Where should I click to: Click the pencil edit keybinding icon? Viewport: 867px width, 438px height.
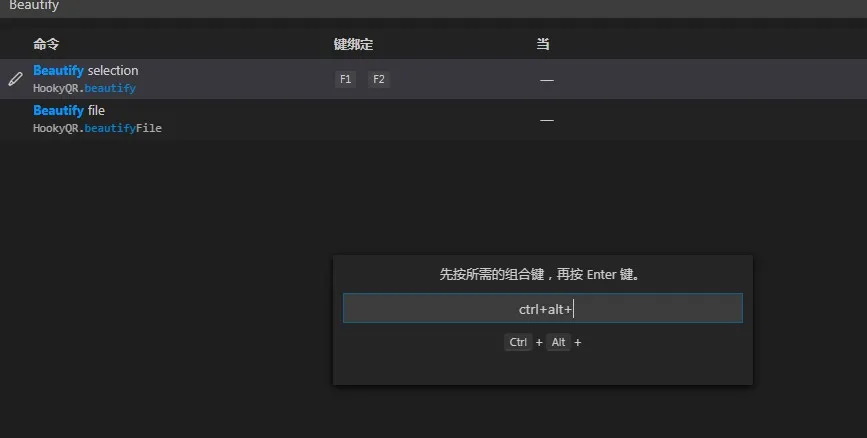tap(15, 79)
